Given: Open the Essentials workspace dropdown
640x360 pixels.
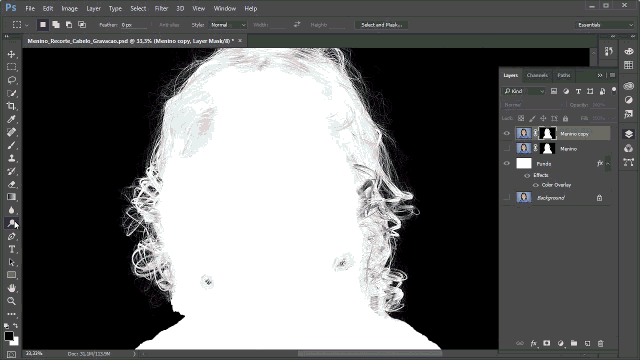Looking at the screenshot, I should click(605, 25).
